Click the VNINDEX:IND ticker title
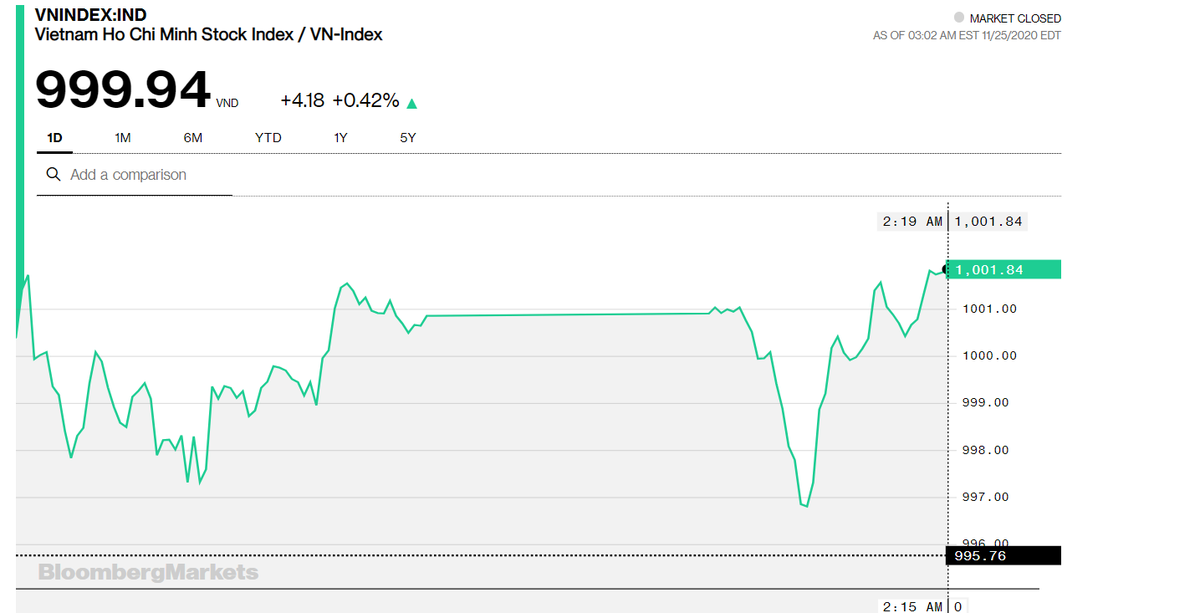Screen dimensions: 1200x613 pos(90,15)
